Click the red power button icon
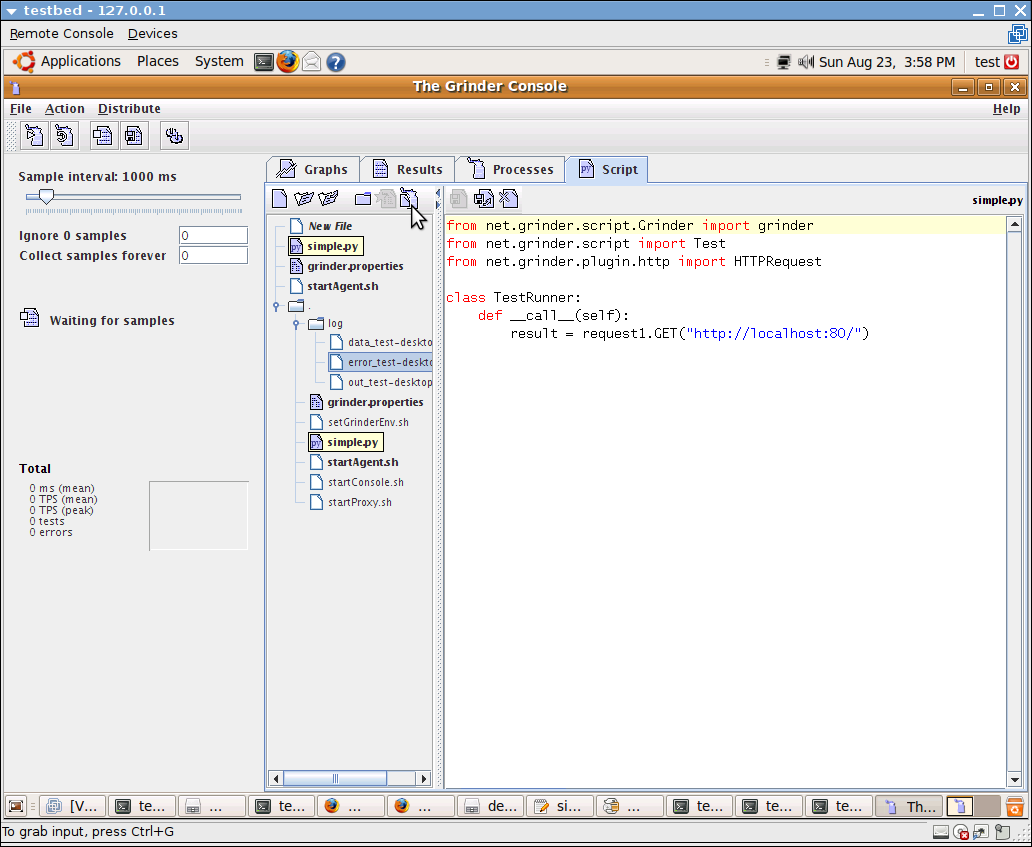The height and width of the screenshot is (847, 1032). pos(1012,62)
